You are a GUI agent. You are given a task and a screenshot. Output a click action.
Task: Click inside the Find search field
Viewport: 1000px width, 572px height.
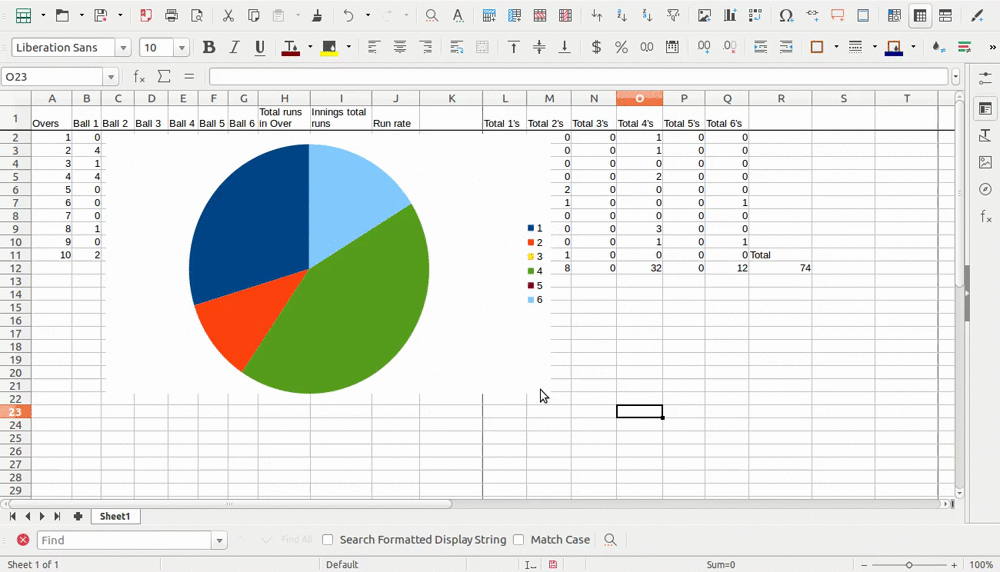click(124, 540)
